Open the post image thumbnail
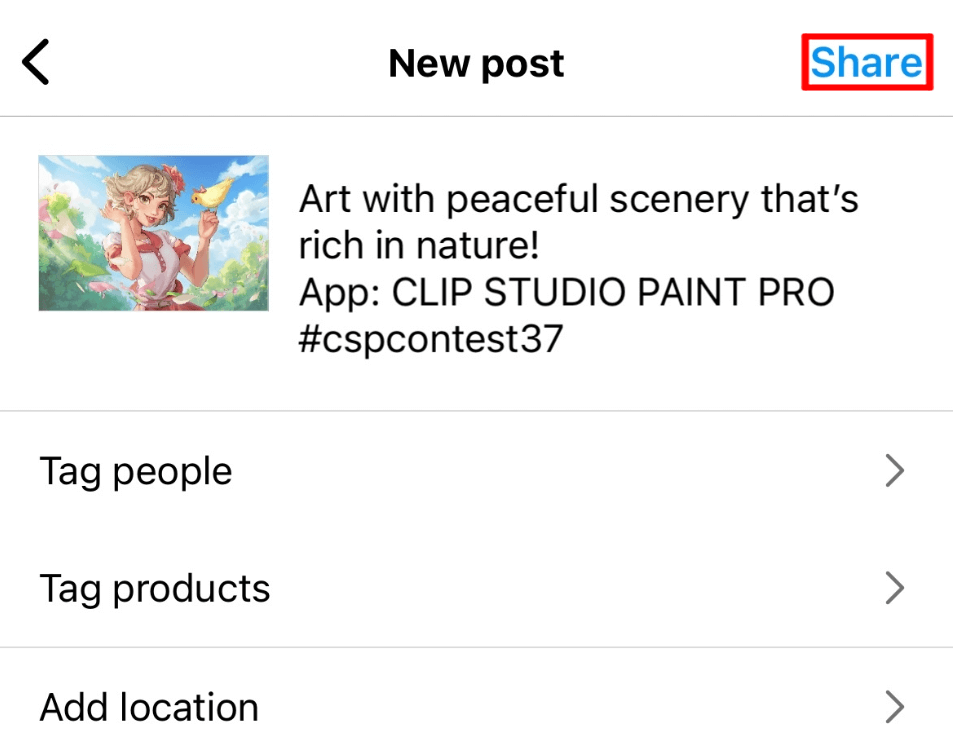Viewport: 953px width, 756px height. [153, 233]
